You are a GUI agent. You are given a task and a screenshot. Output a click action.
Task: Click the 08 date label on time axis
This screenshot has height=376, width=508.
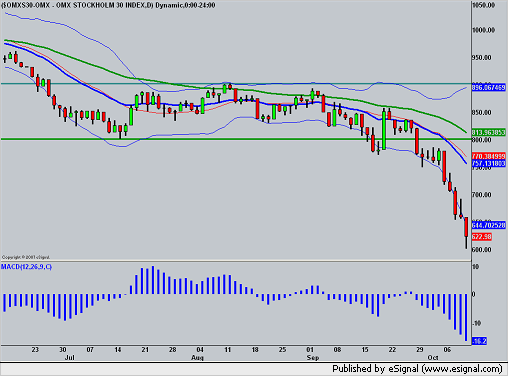[337, 350]
